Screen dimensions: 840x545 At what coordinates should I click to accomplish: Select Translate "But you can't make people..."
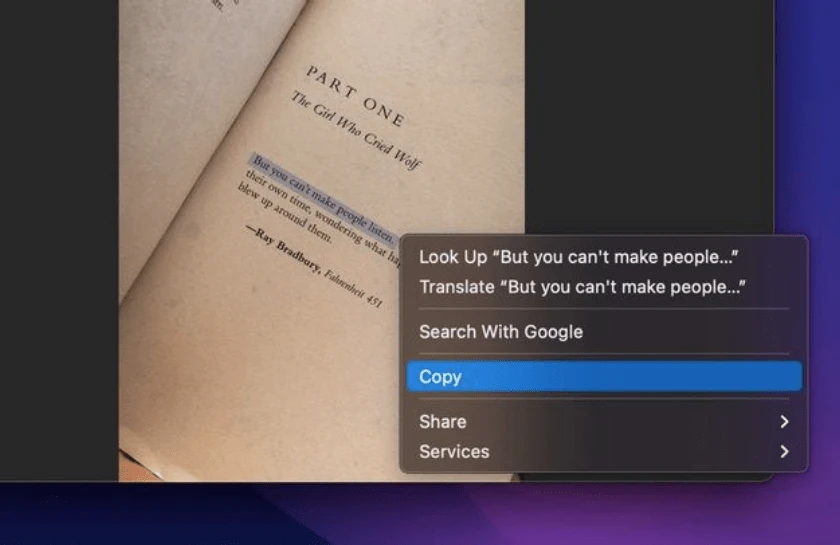point(604,287)
